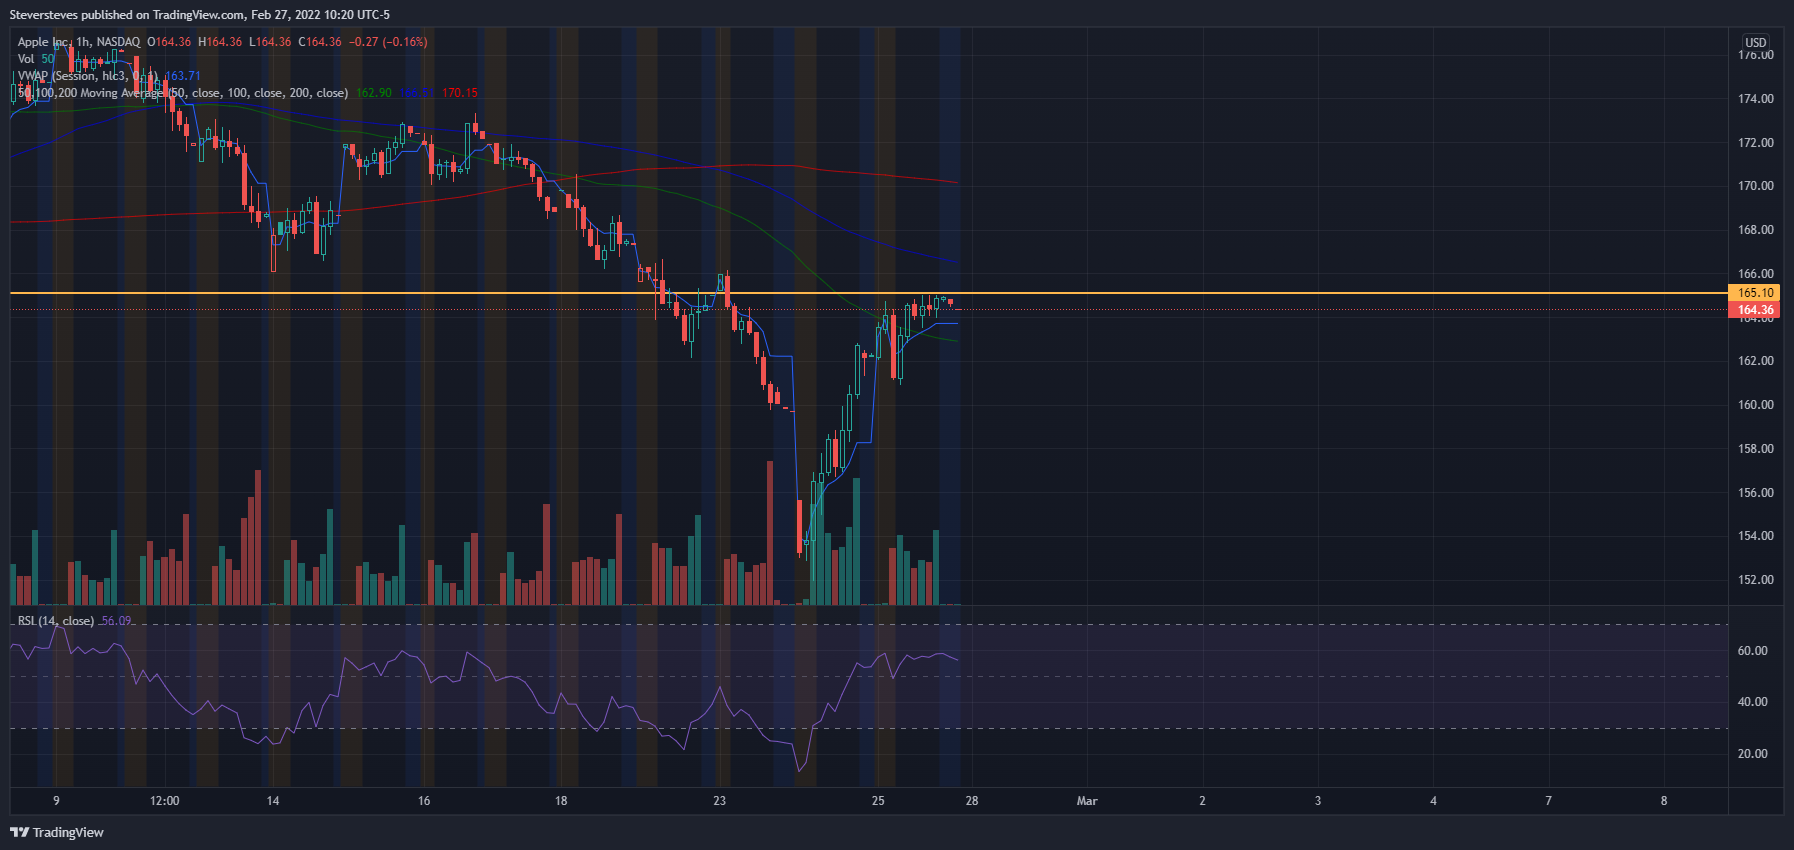
Task: Click the RSI 20.00 scale label
Action: tap(1752, 754)
